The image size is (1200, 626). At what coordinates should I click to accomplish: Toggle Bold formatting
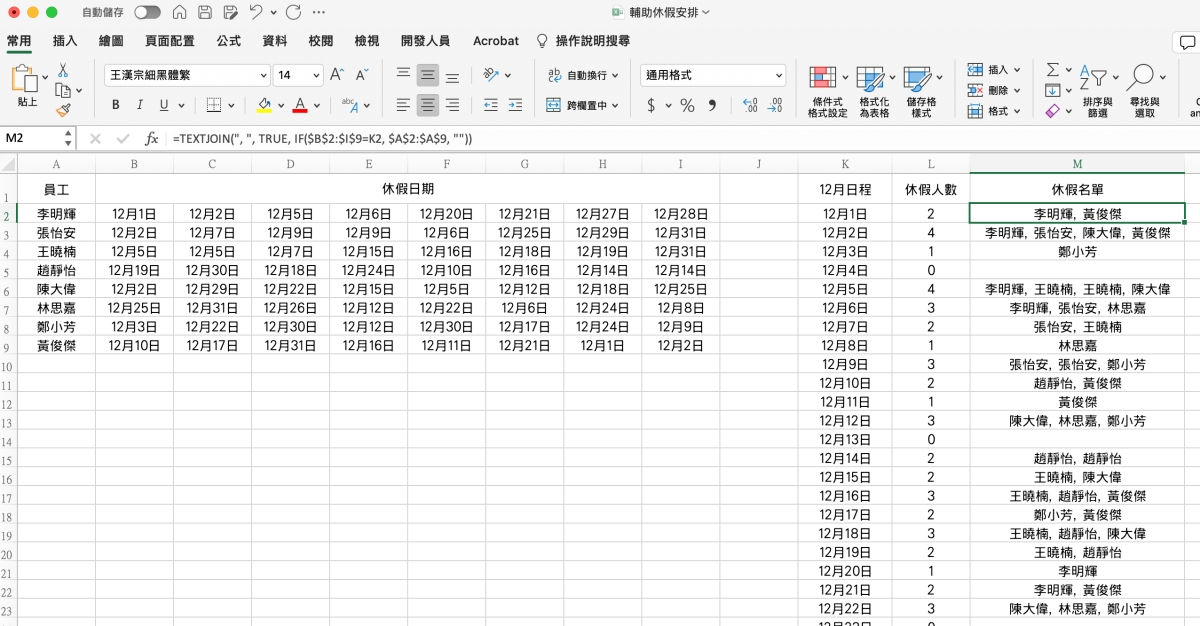click(x=115, y=105)
